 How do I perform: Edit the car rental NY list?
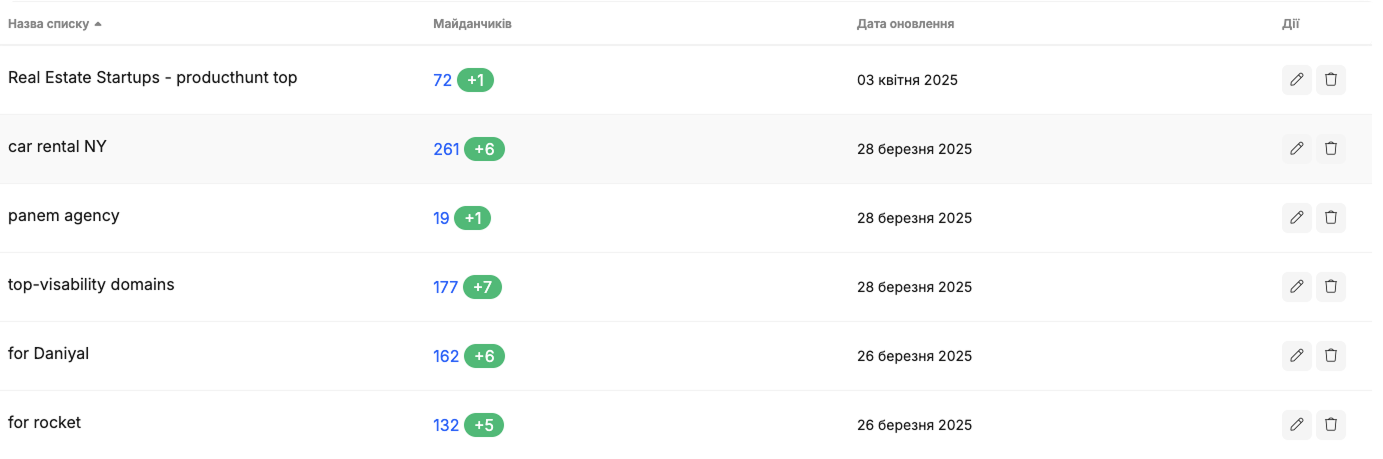1296,149
